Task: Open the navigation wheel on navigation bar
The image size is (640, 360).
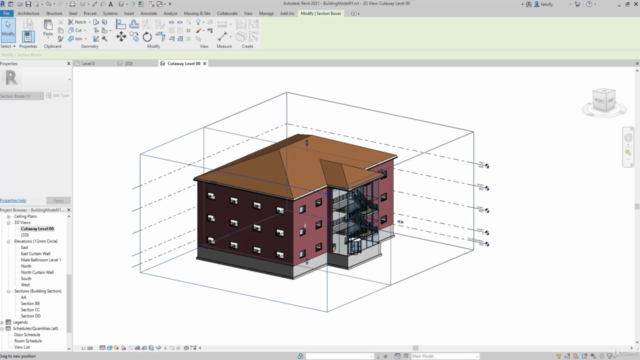Action: [x=628, y=138]
